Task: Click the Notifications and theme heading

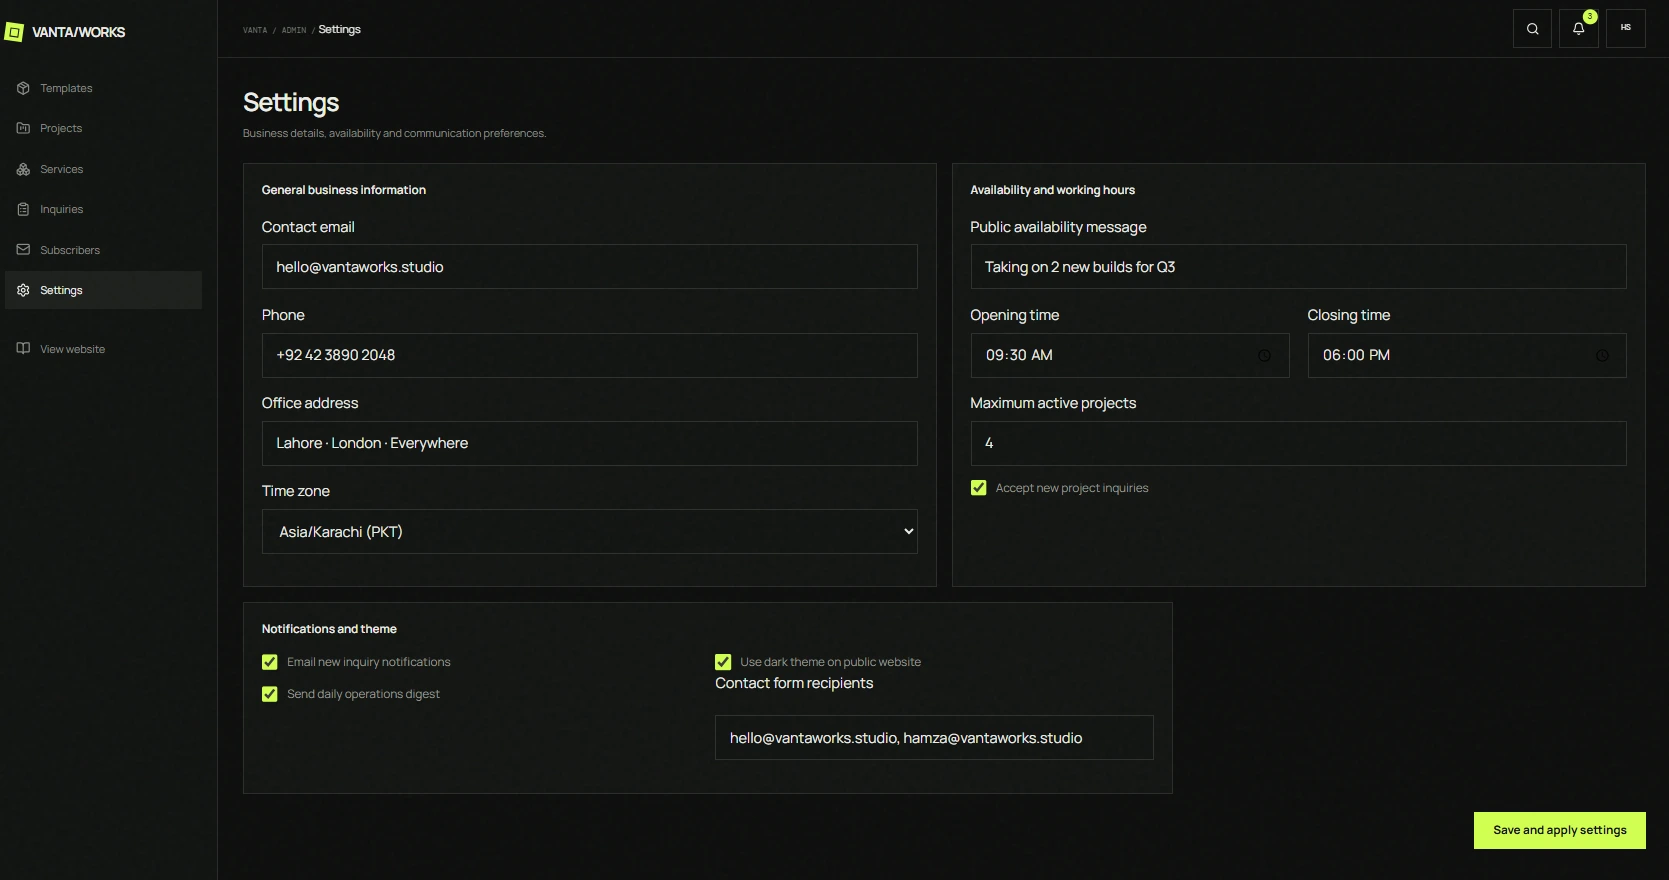Action: coord(329,629)
